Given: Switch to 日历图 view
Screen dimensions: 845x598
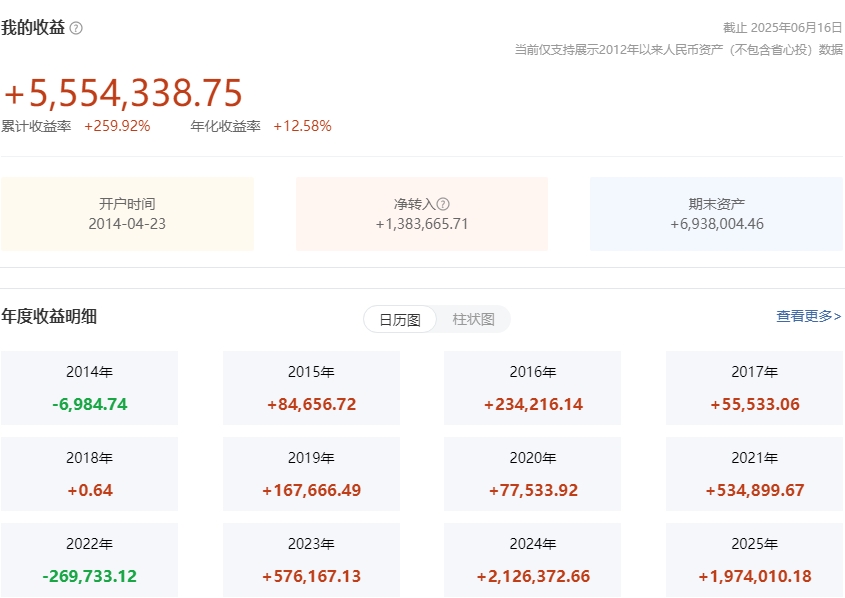Looking at the screenshot, I should click(400, 320).
